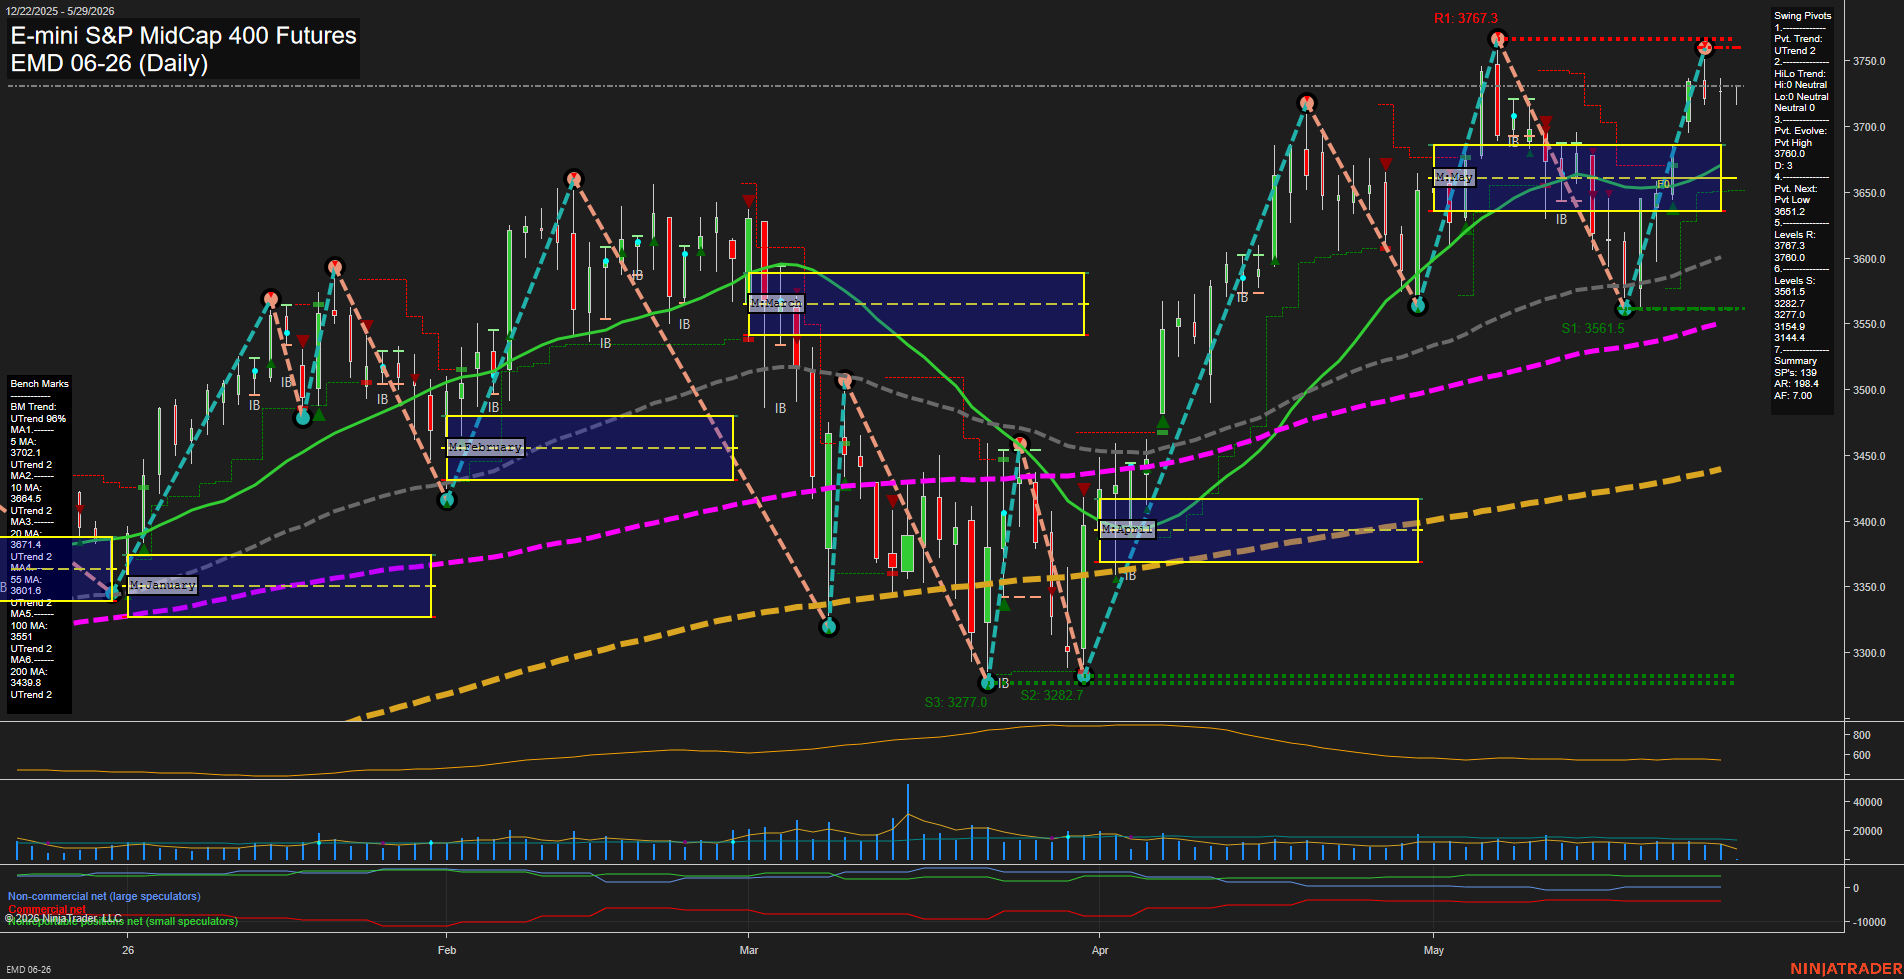Select the M:April monthly range label
The image size is (1904, 979).
pyautogui.click(x=1127, y=528)
